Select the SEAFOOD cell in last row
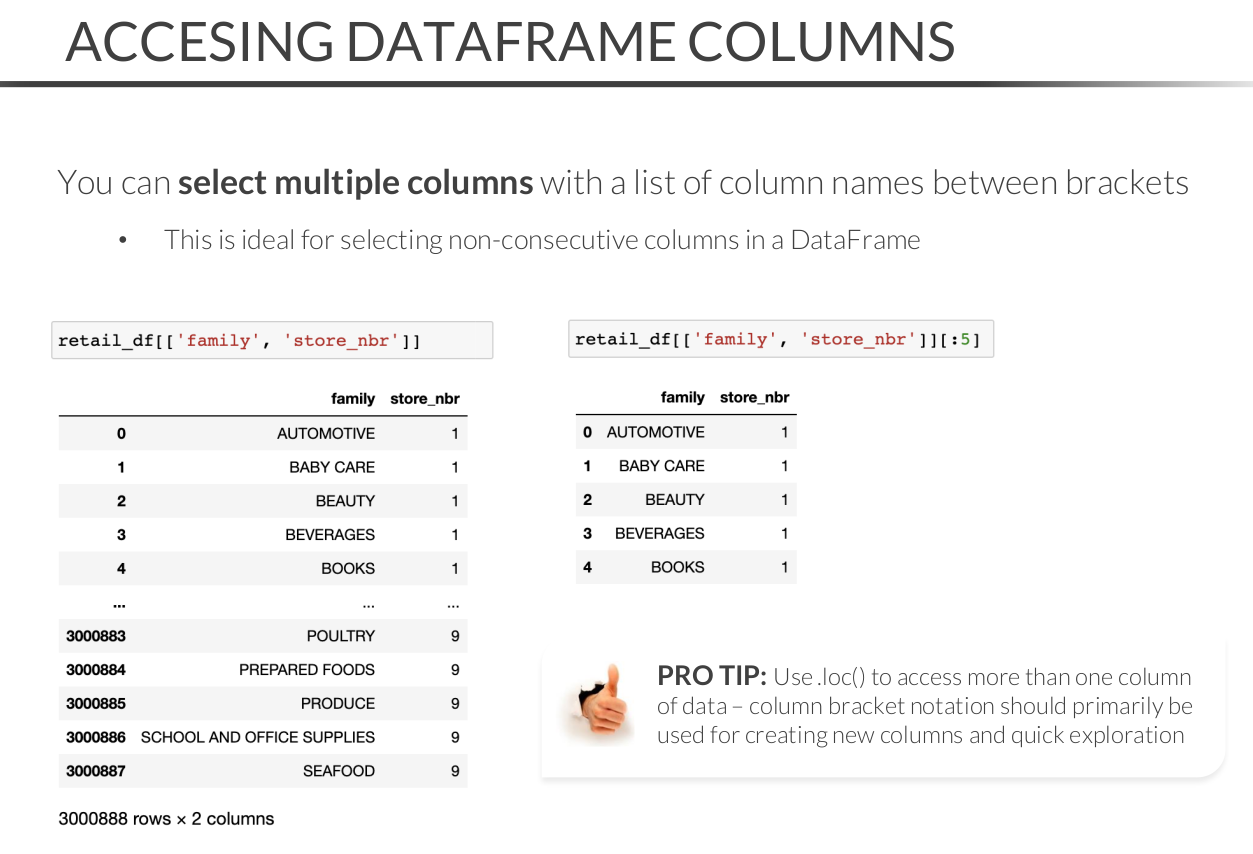Viewport: 1253px width, 854px height. tap(338, 771)
